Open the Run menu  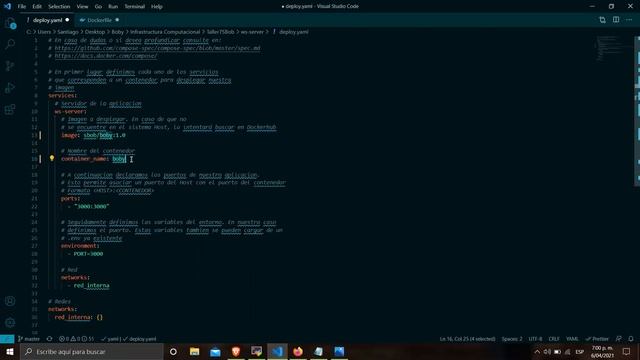click(x=113, y=7)
